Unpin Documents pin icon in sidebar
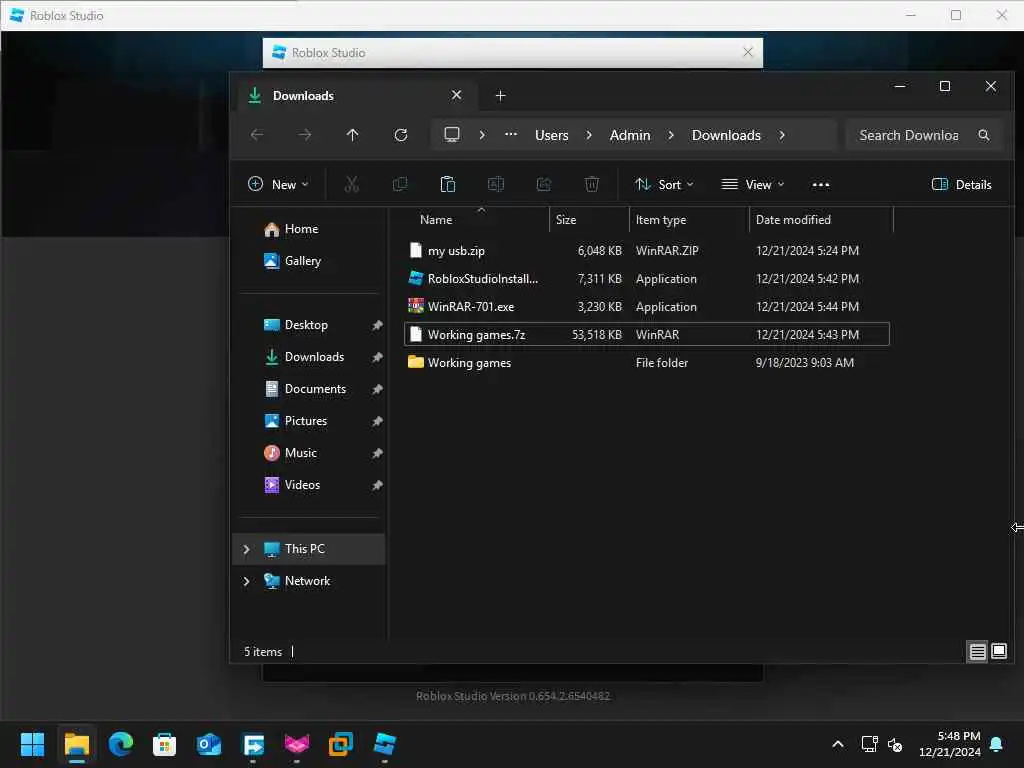This screenshot has width=1024, height=768. 377,389
